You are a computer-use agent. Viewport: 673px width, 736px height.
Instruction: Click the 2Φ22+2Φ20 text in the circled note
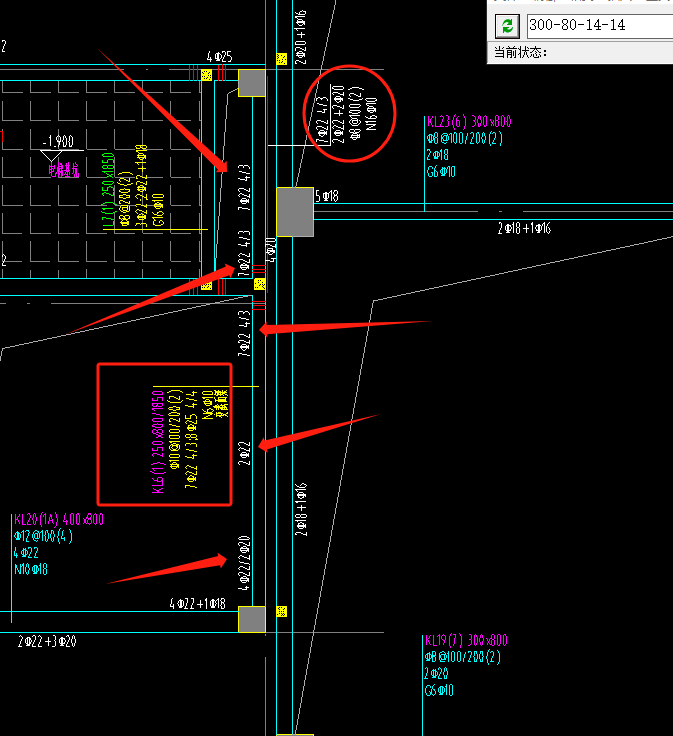pyautogui.click(x=338, y=114)
